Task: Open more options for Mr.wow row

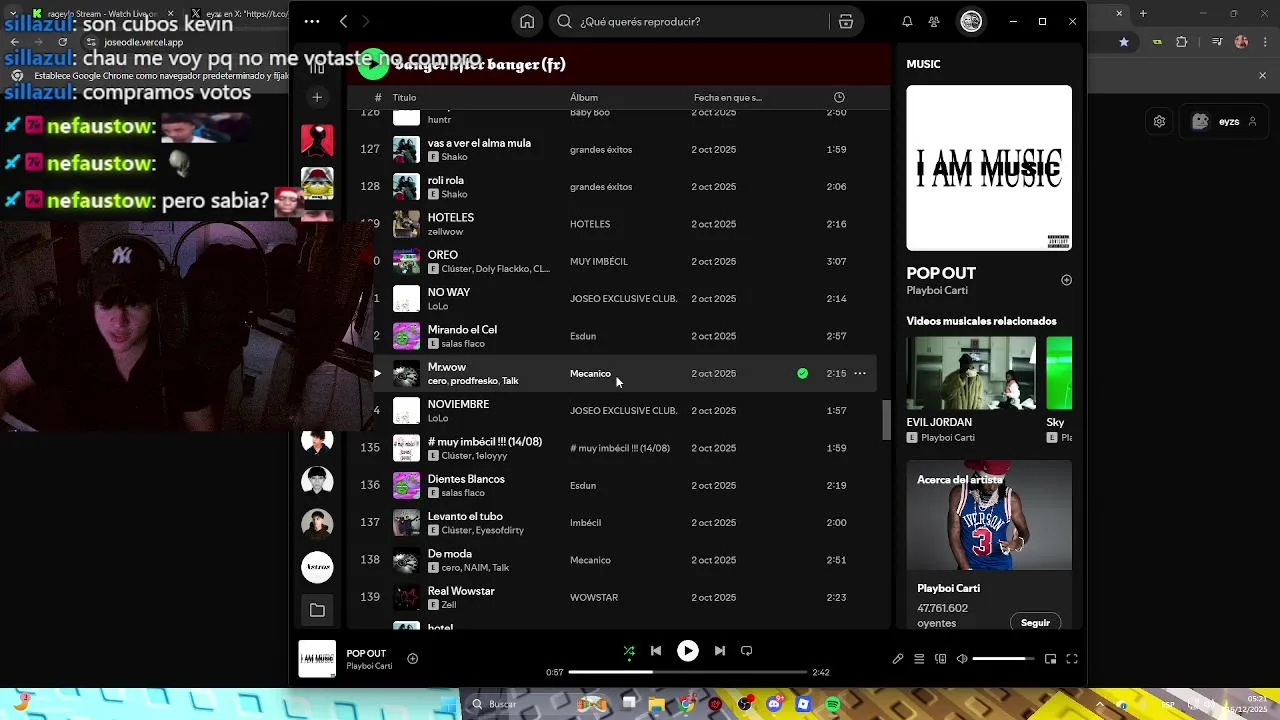Action: (860, 373)
